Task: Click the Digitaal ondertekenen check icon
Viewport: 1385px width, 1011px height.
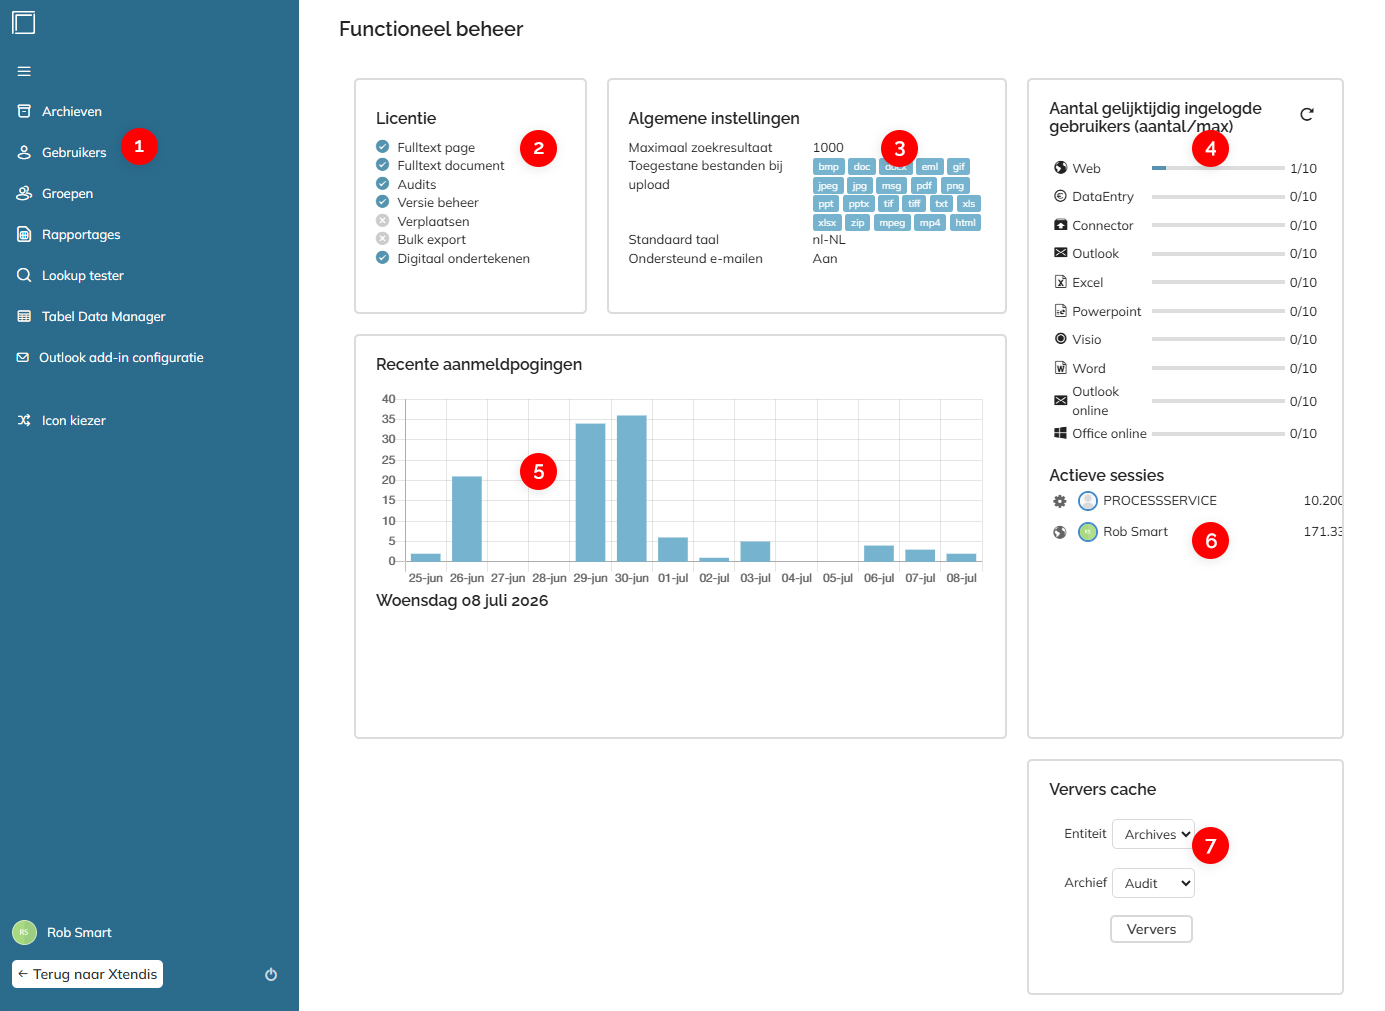Action: pyautogui.click(x=382, y=258)
